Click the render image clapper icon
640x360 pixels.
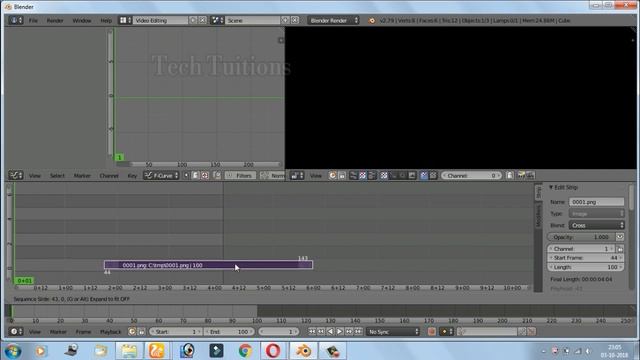521,176
